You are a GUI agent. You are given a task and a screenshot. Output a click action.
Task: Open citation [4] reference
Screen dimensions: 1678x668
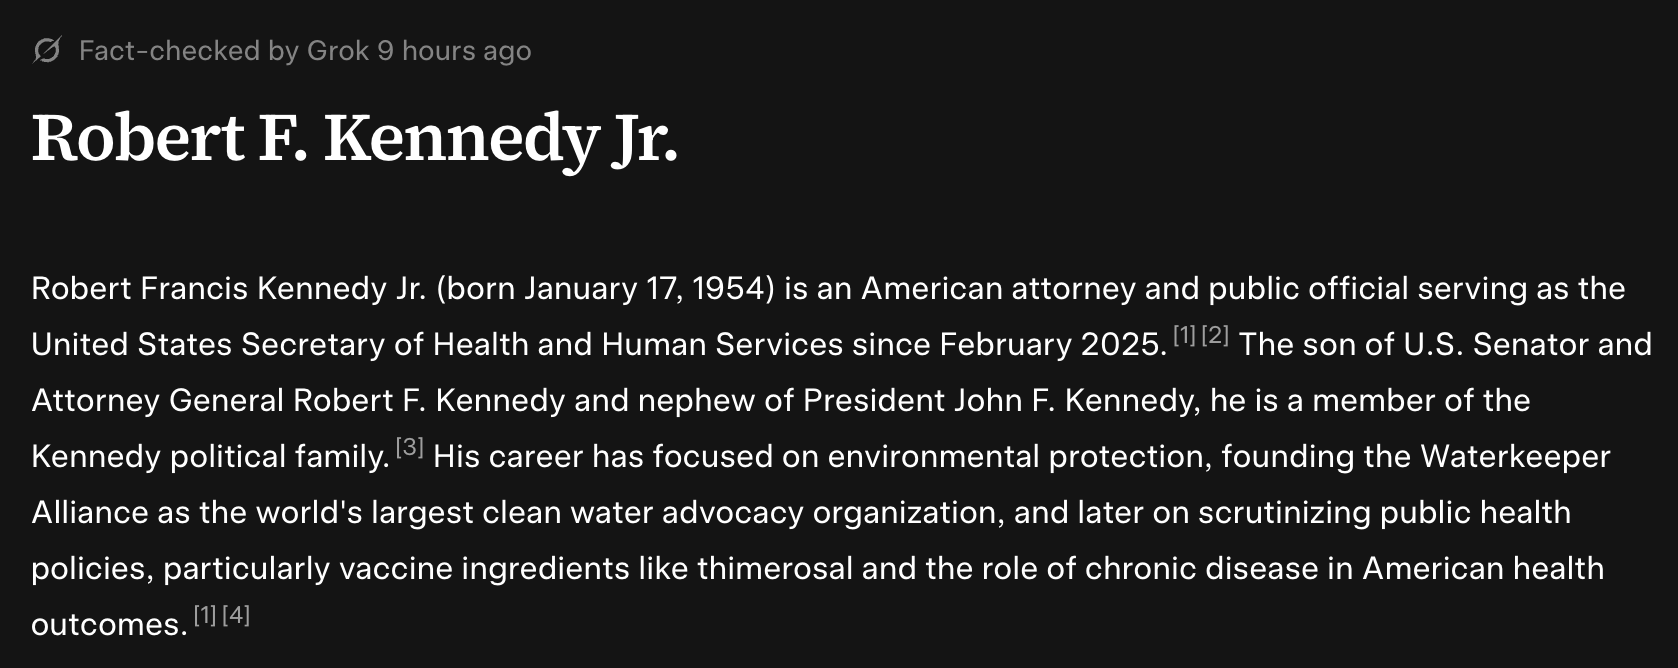(236, 616)
